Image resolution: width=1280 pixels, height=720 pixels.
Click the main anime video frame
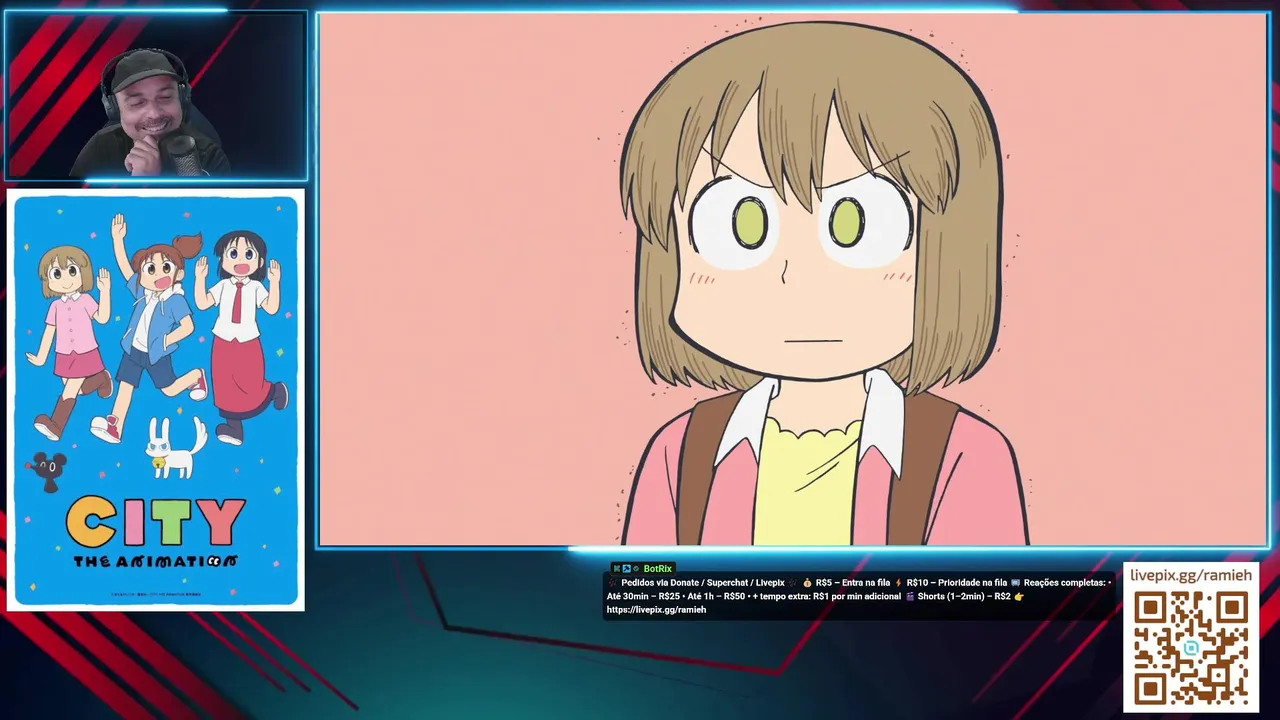[x=794, y=280]
